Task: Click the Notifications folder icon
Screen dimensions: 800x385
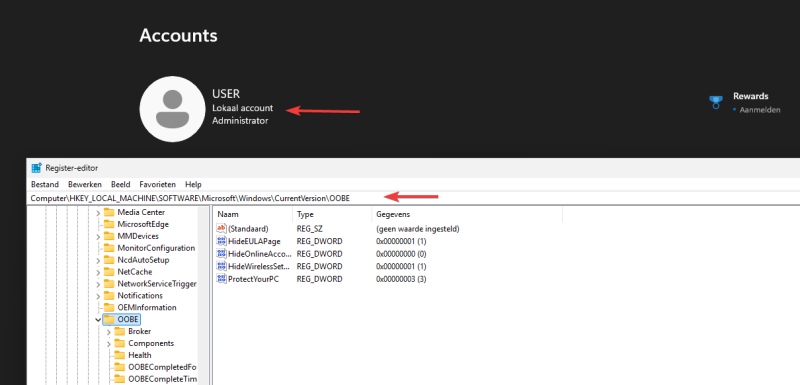Action: tap(109, 296)
